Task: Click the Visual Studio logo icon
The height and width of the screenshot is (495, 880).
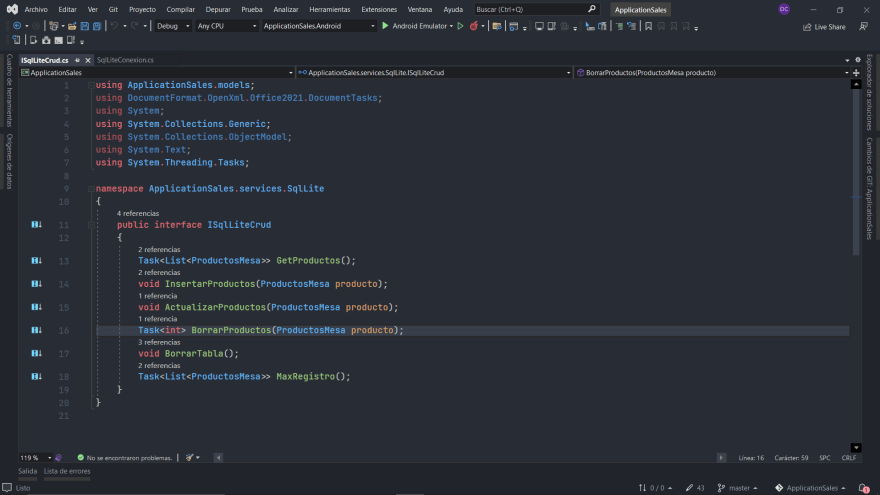Action: 12,9
